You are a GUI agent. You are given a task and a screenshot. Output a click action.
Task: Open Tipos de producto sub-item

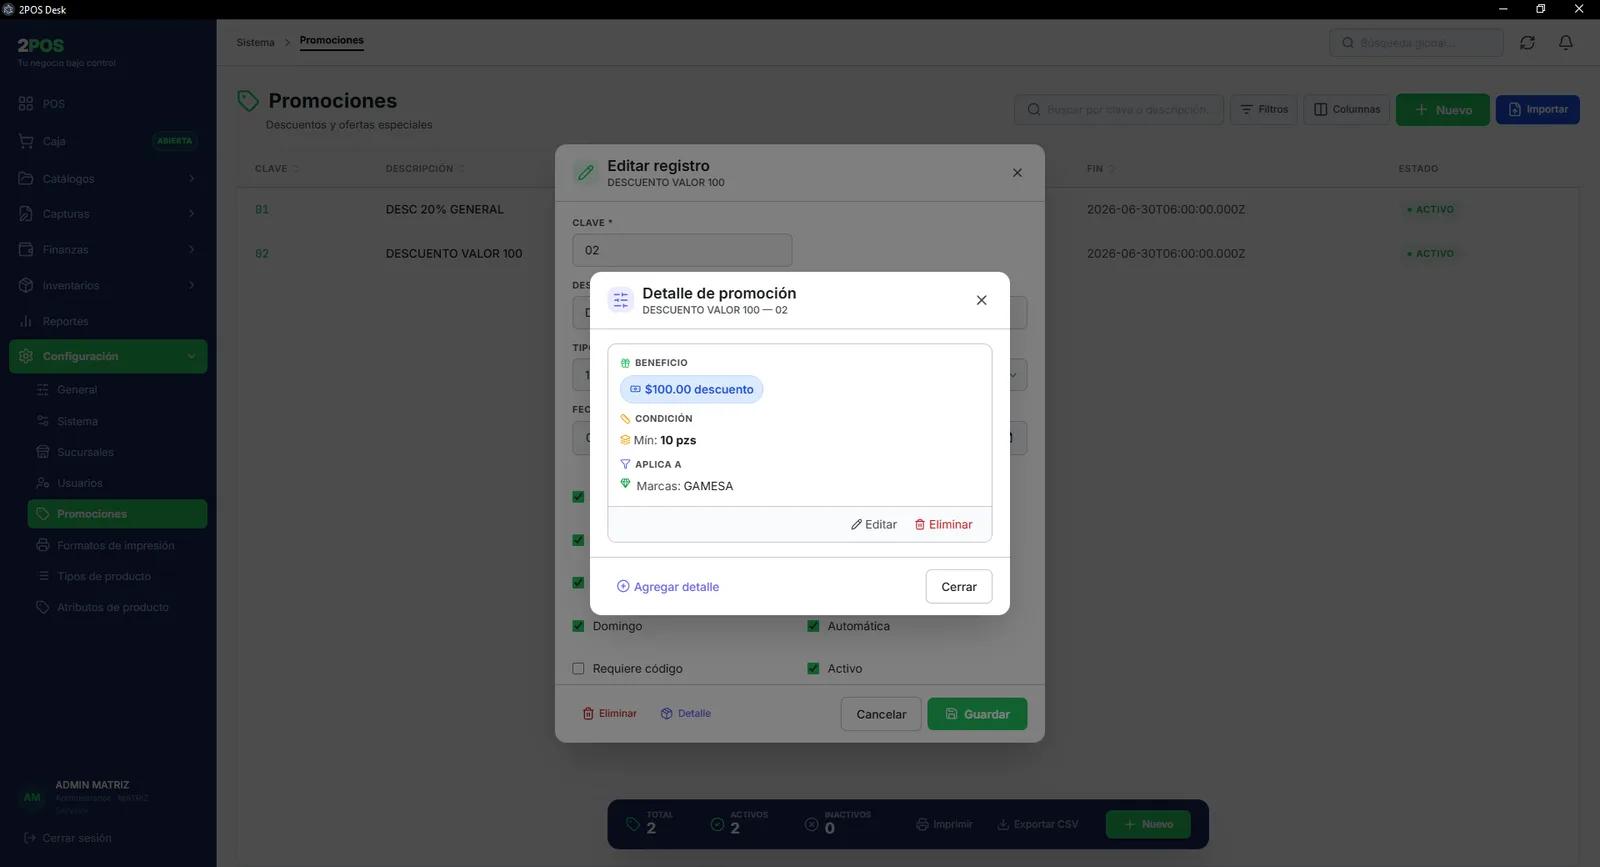[x=118, y=577]
